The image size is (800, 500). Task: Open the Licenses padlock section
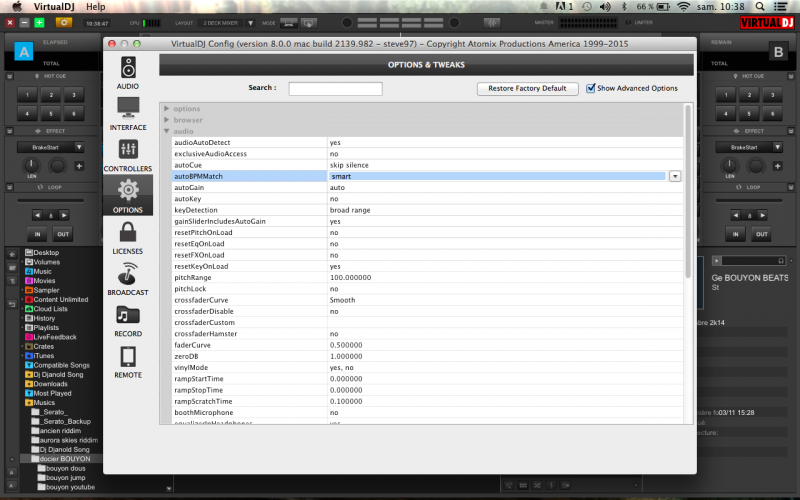[x=128, y=238]
